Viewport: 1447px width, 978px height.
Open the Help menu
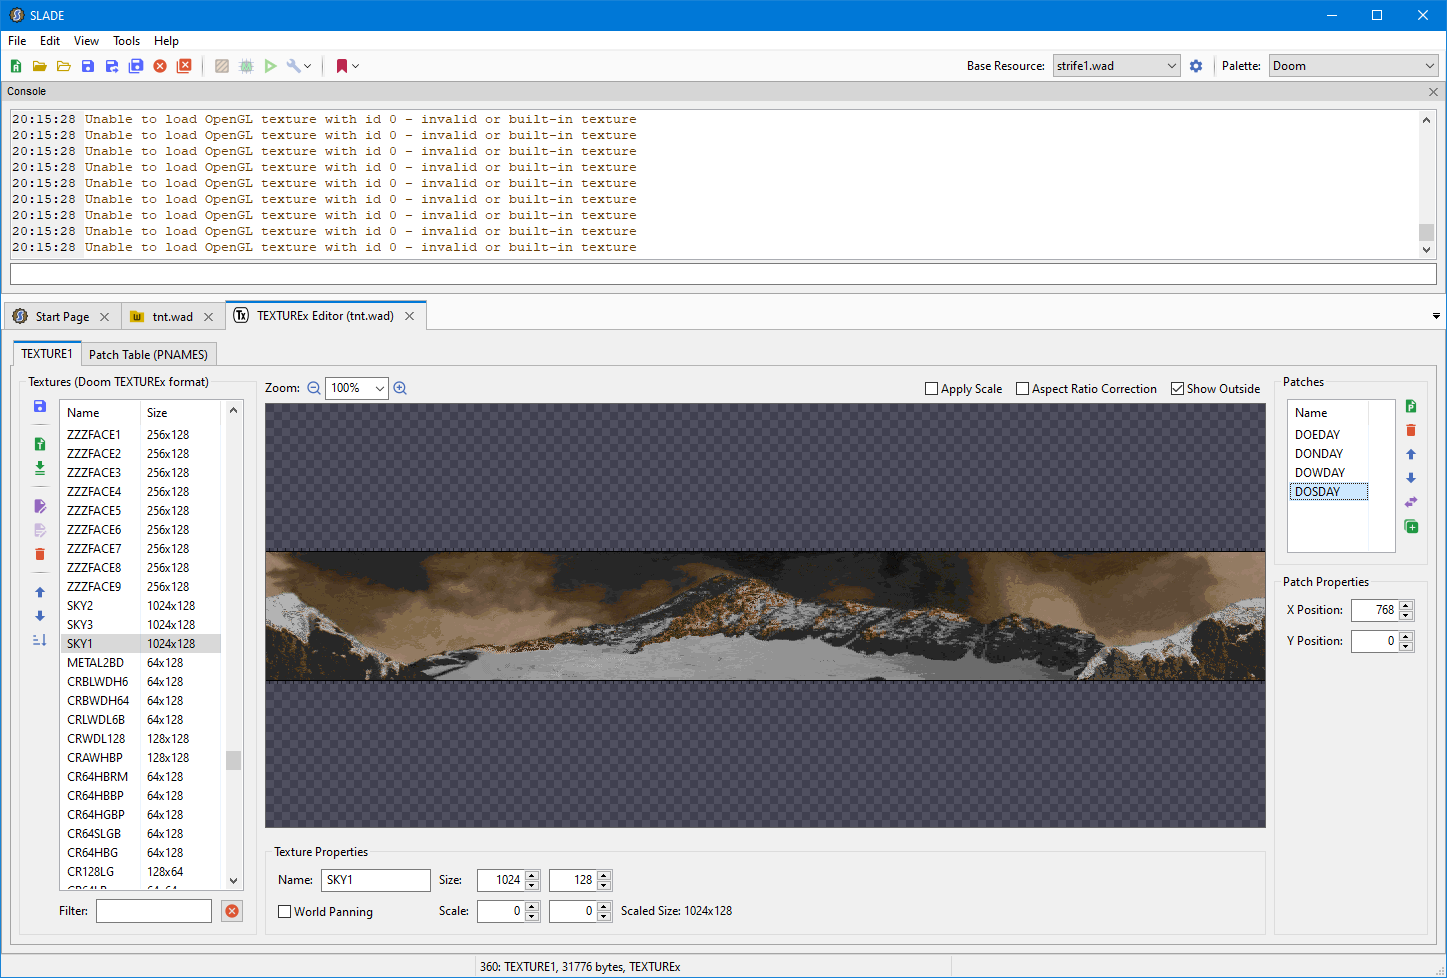[166, 41]
